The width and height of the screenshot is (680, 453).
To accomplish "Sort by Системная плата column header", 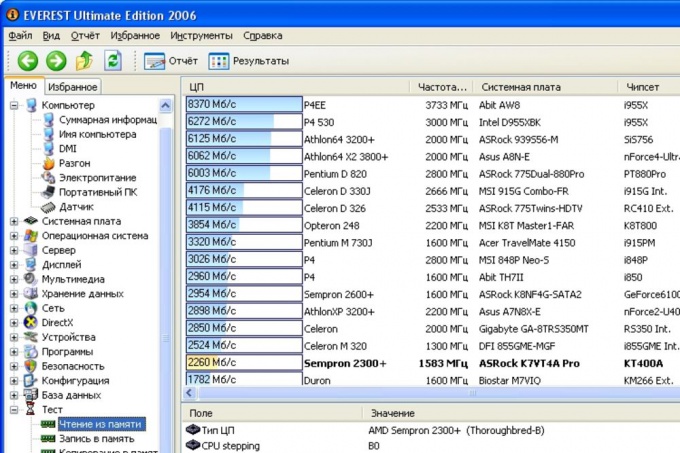I will pos(546,87).
